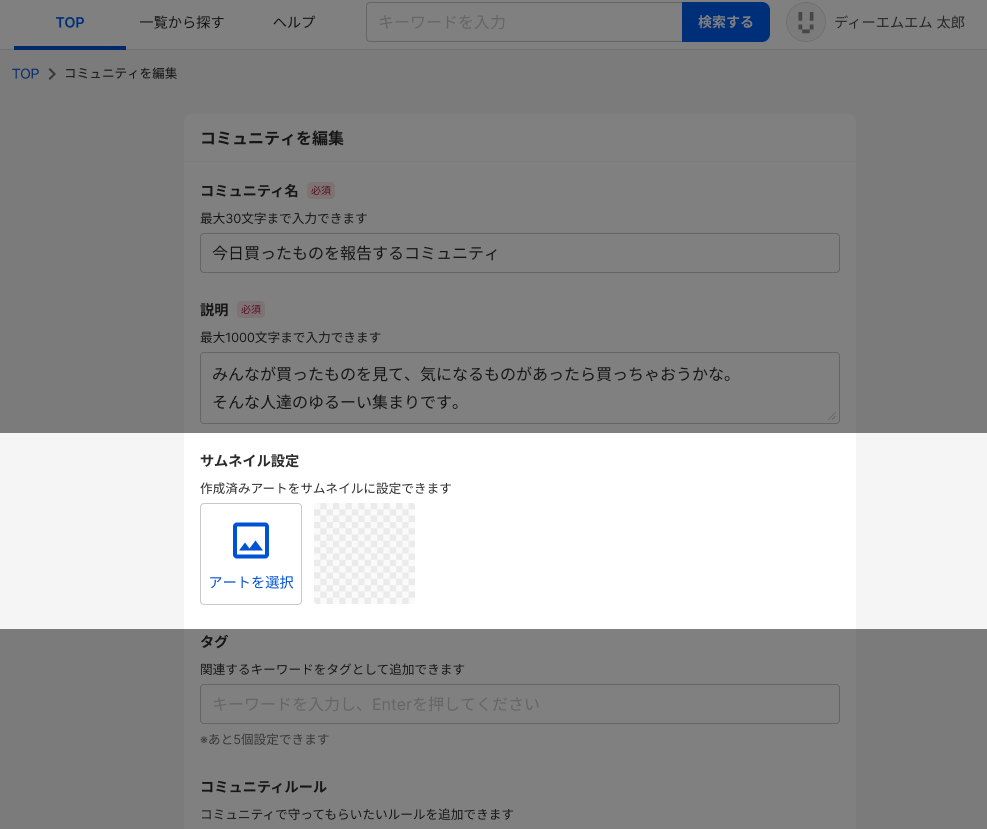Go to the ヘルプ tab
987x829 pixels.
[294, 22]
